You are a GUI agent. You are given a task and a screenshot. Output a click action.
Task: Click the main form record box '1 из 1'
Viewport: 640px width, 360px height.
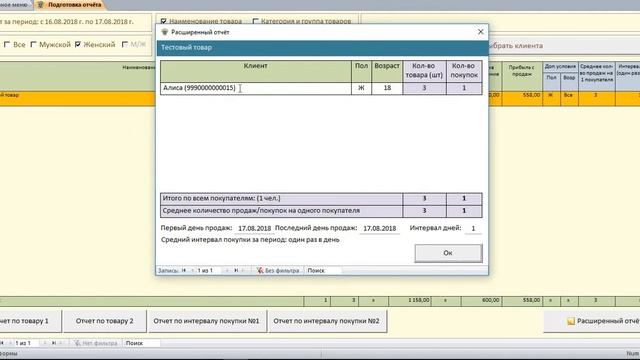pyautogui.click(x=27, y=343)
